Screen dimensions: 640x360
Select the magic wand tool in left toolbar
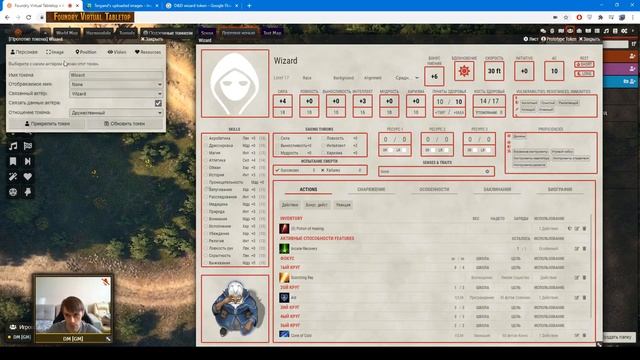pyautogui.click(x=13, y=176)
